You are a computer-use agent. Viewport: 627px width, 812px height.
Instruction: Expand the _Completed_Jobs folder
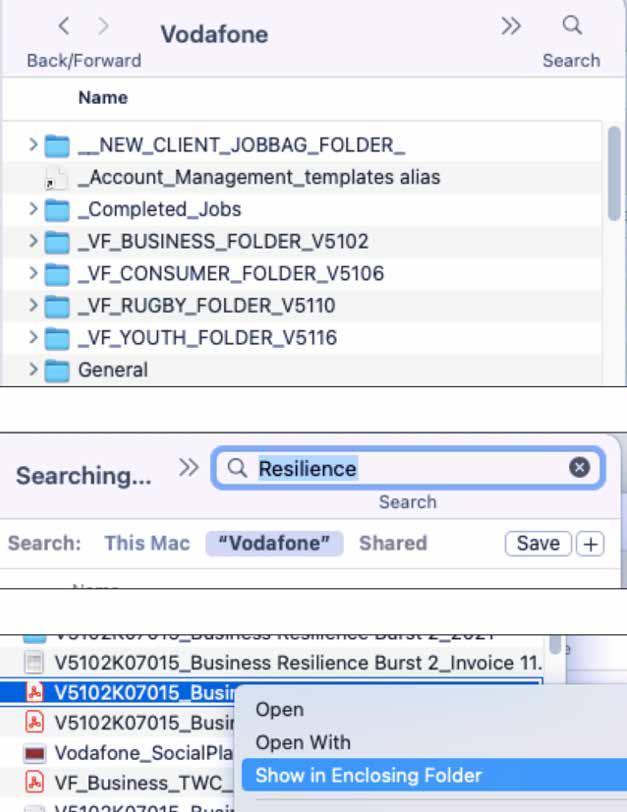pos(33,209)
